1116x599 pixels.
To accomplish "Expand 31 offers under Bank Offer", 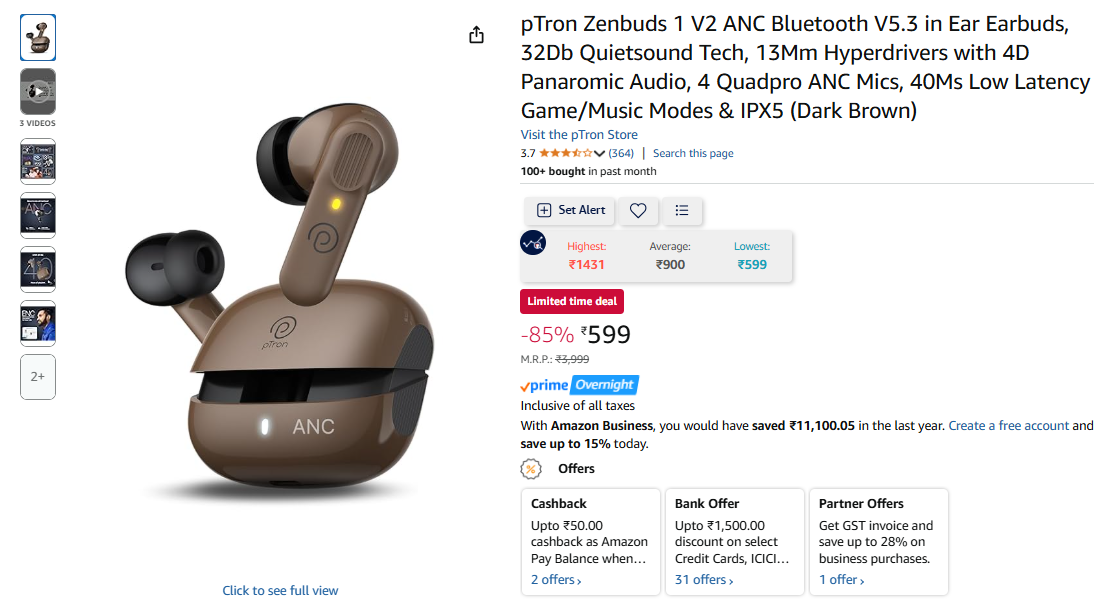I will point(703,580).
